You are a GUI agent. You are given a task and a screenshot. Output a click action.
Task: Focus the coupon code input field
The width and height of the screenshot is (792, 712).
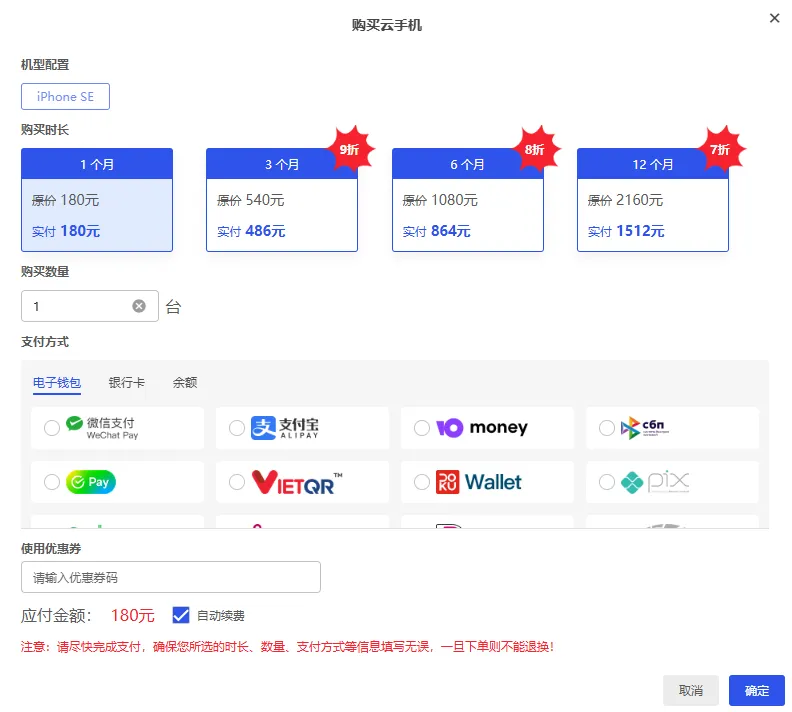click(171, 577)
